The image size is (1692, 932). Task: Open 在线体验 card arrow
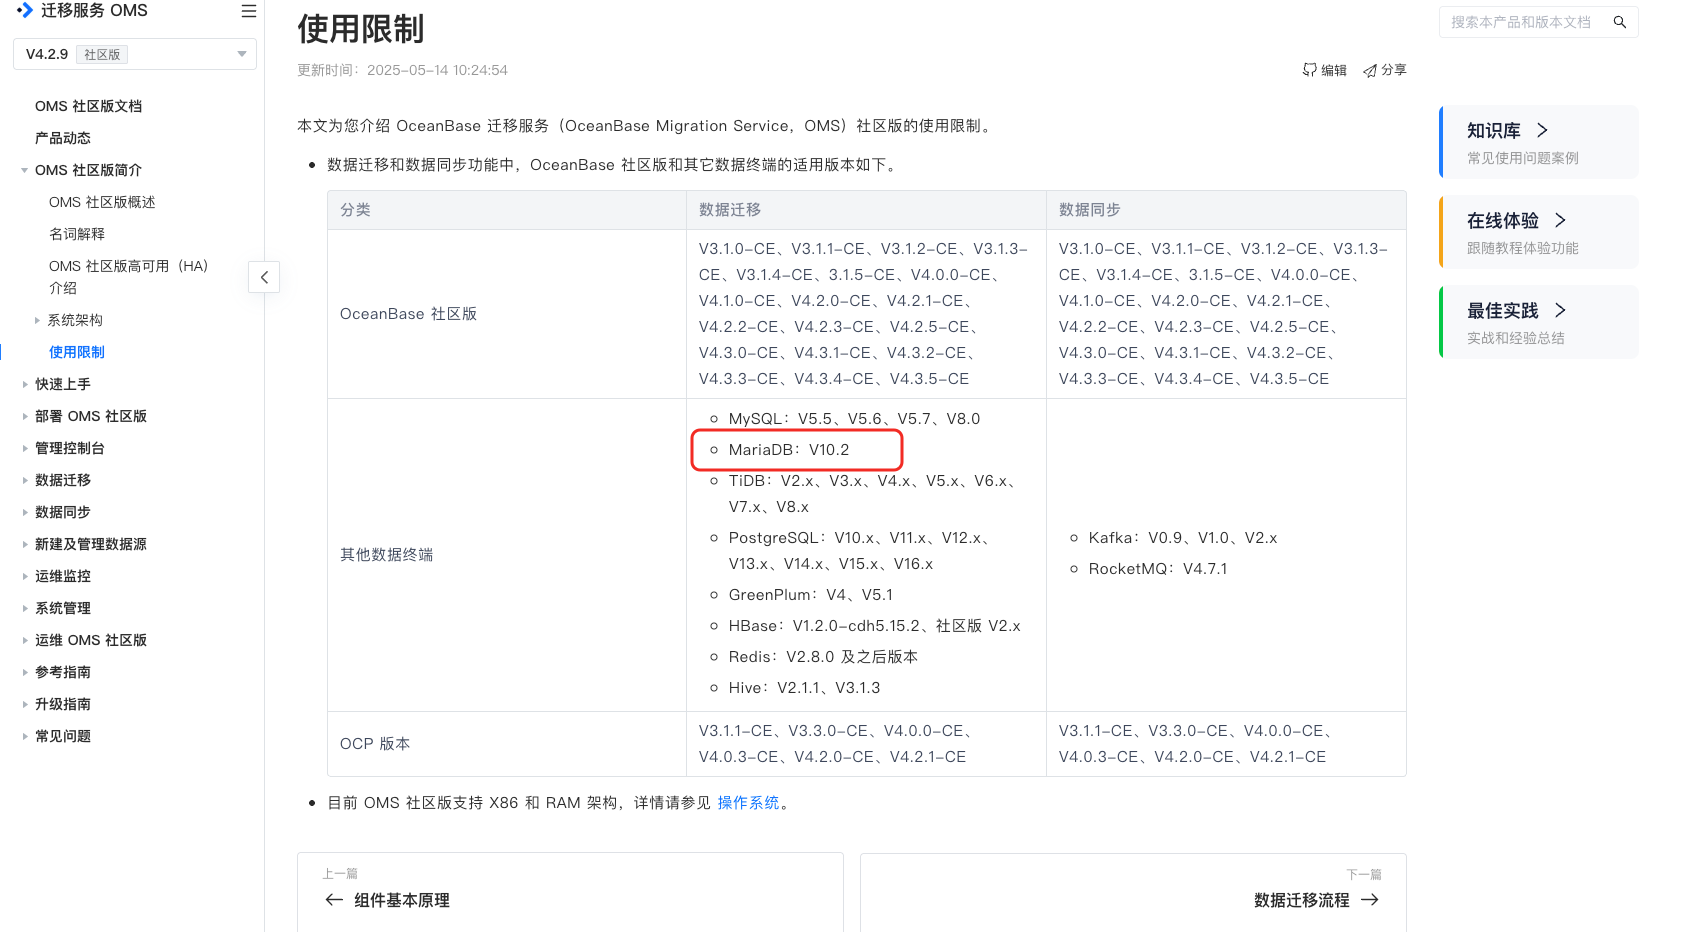(x=1560, y=220)
